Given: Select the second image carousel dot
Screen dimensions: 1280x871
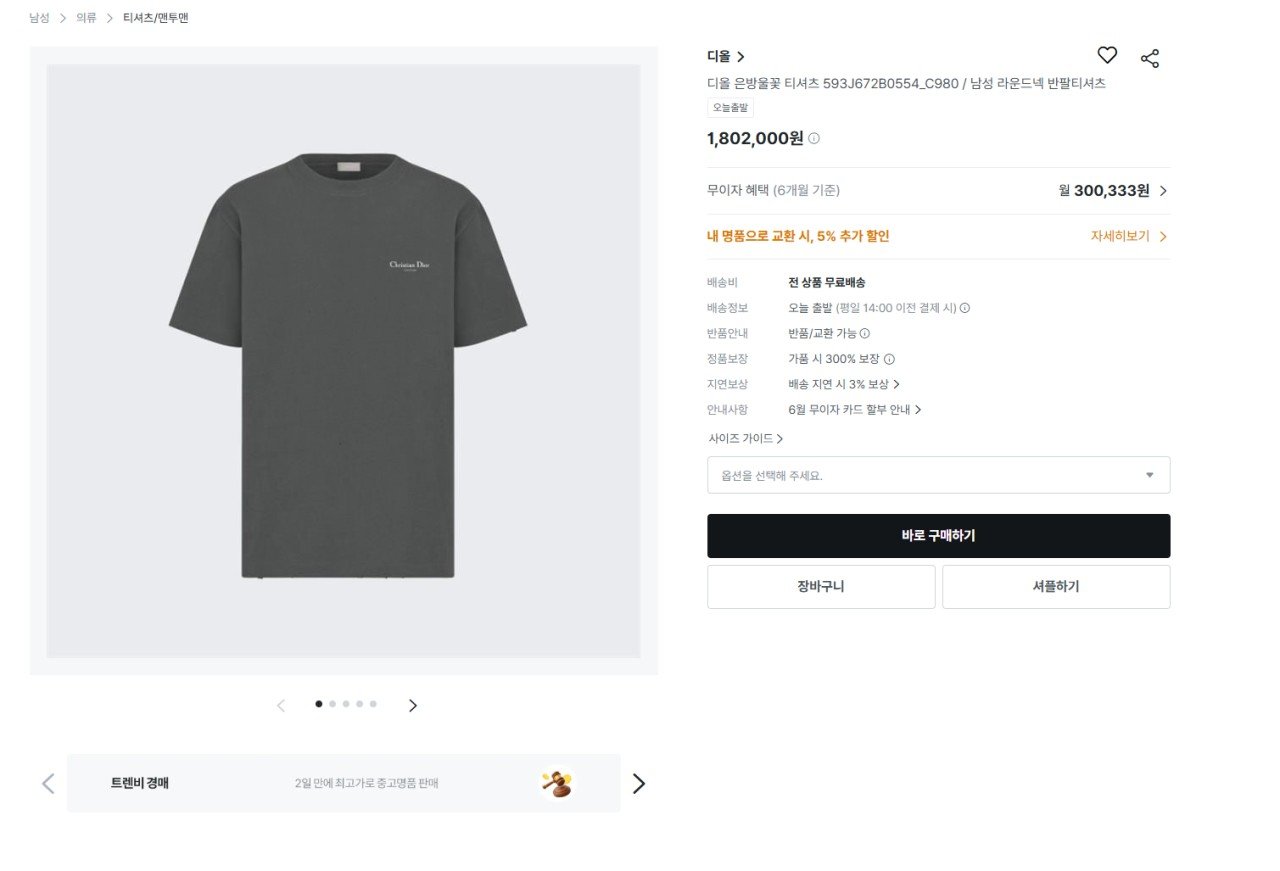Looking at the screenshot, I should tap(332, 704).
